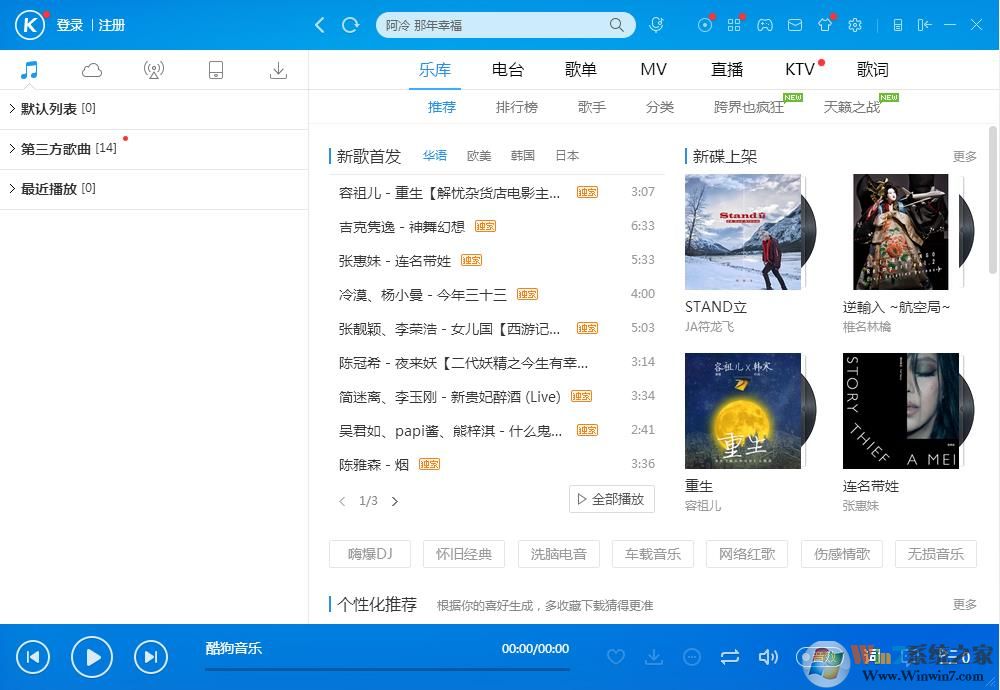Viewport: 1000px width, 690px height.
Task: Skip to the next track
Action: pyautogui.click(x=150, y=657)
